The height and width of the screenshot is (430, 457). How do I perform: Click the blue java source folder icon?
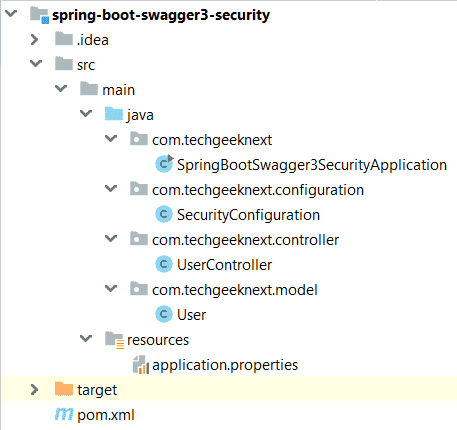pos(114,114)
